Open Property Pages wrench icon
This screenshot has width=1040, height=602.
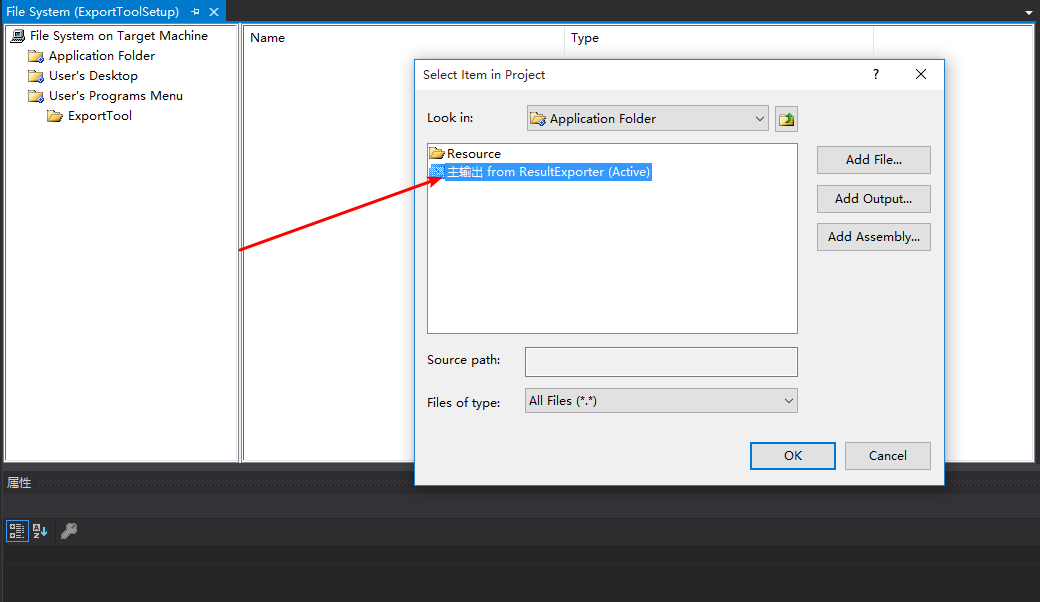(69, 531)
